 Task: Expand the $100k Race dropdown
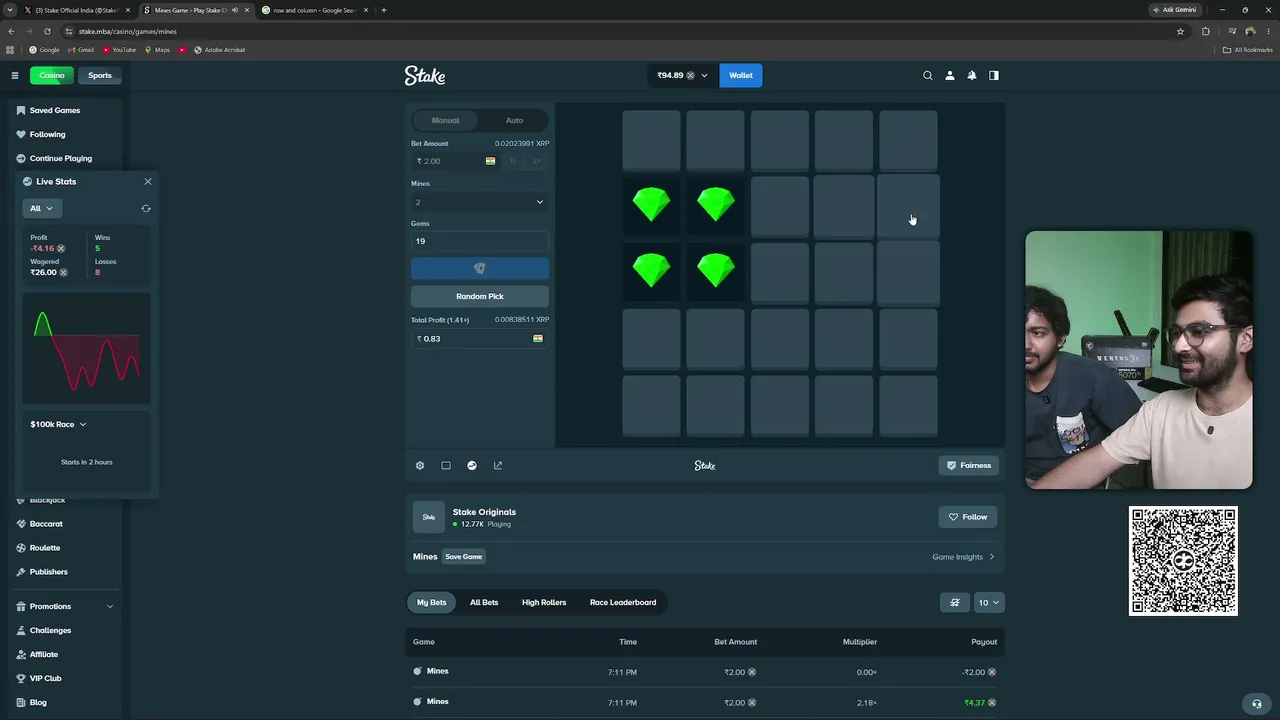pos(58,424)
